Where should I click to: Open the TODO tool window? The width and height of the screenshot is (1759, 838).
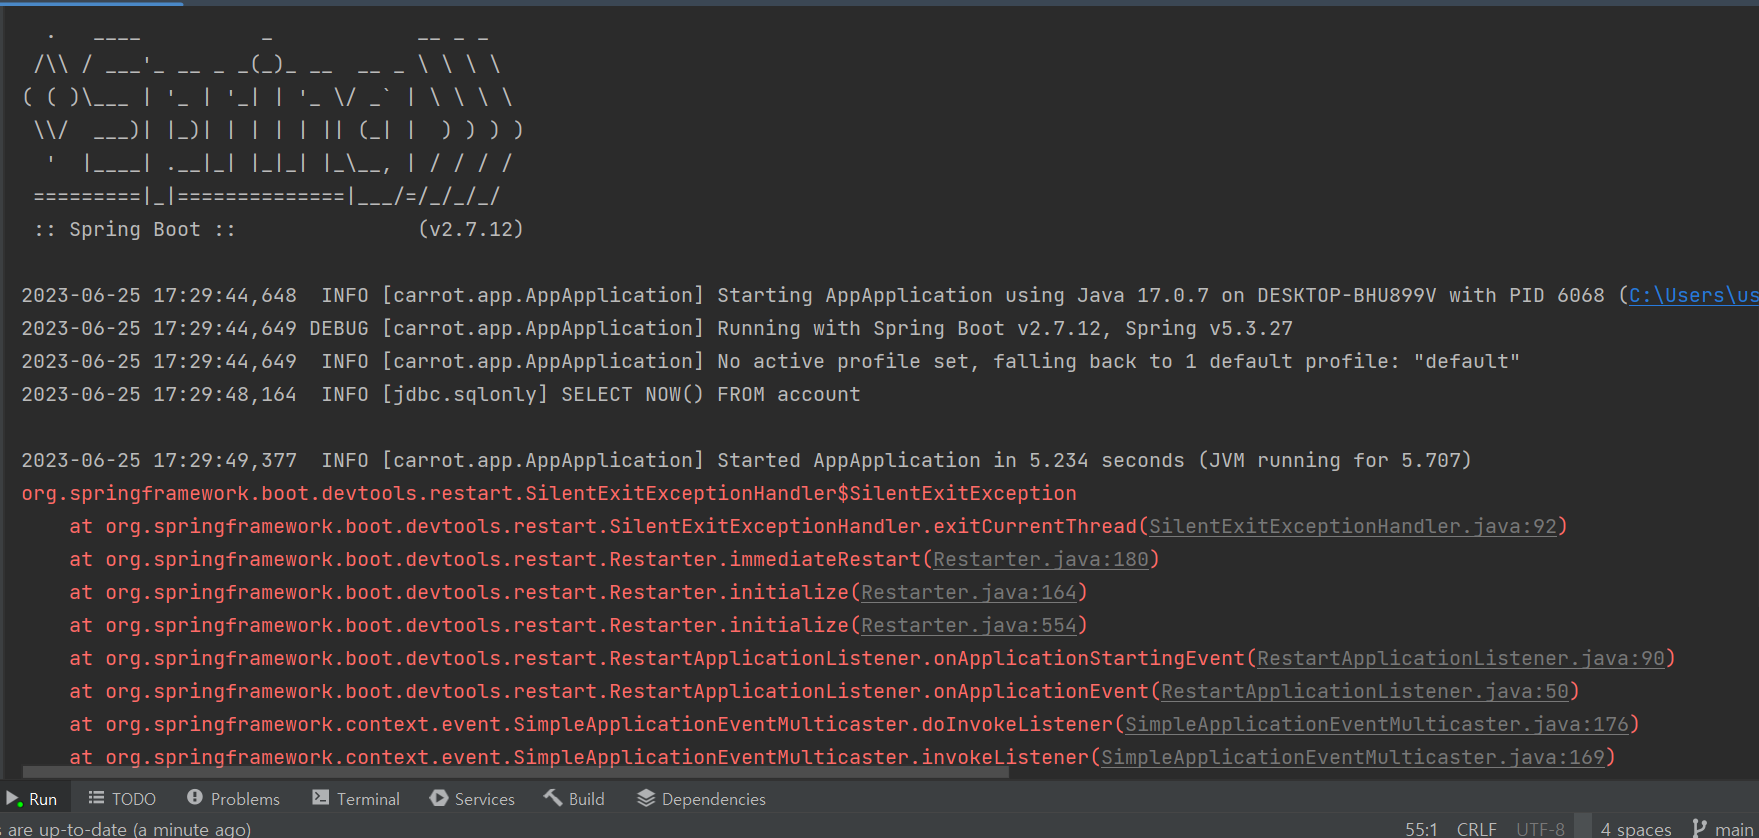tap(122, 799)
